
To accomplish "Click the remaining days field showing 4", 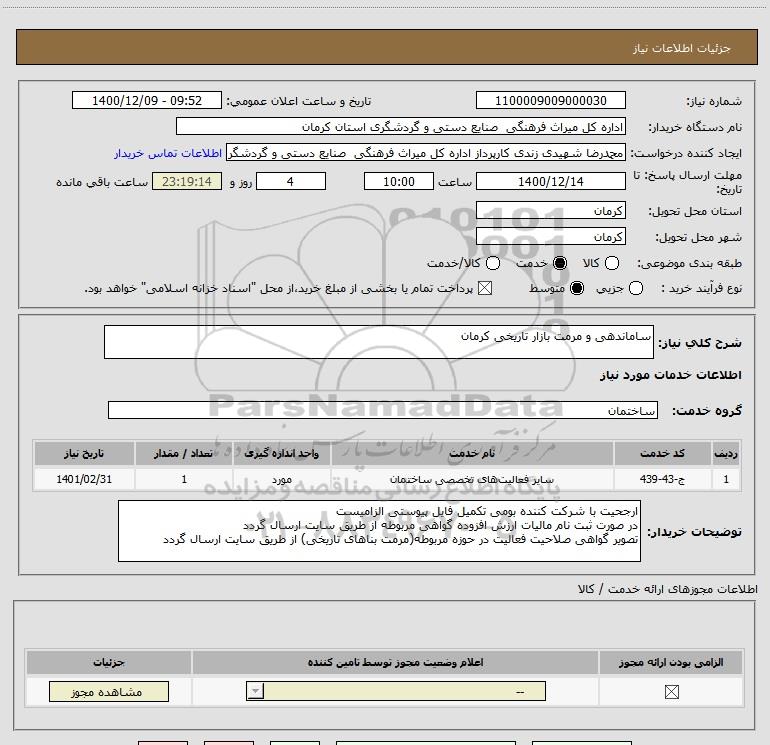I will click(291, 181).
